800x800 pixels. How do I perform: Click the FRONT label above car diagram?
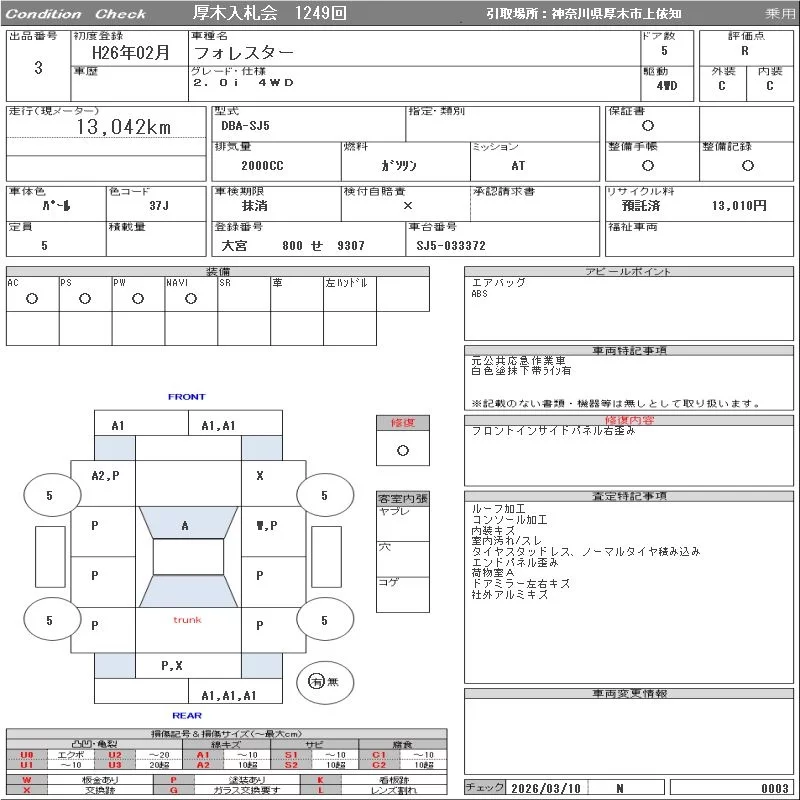[186, 397]
